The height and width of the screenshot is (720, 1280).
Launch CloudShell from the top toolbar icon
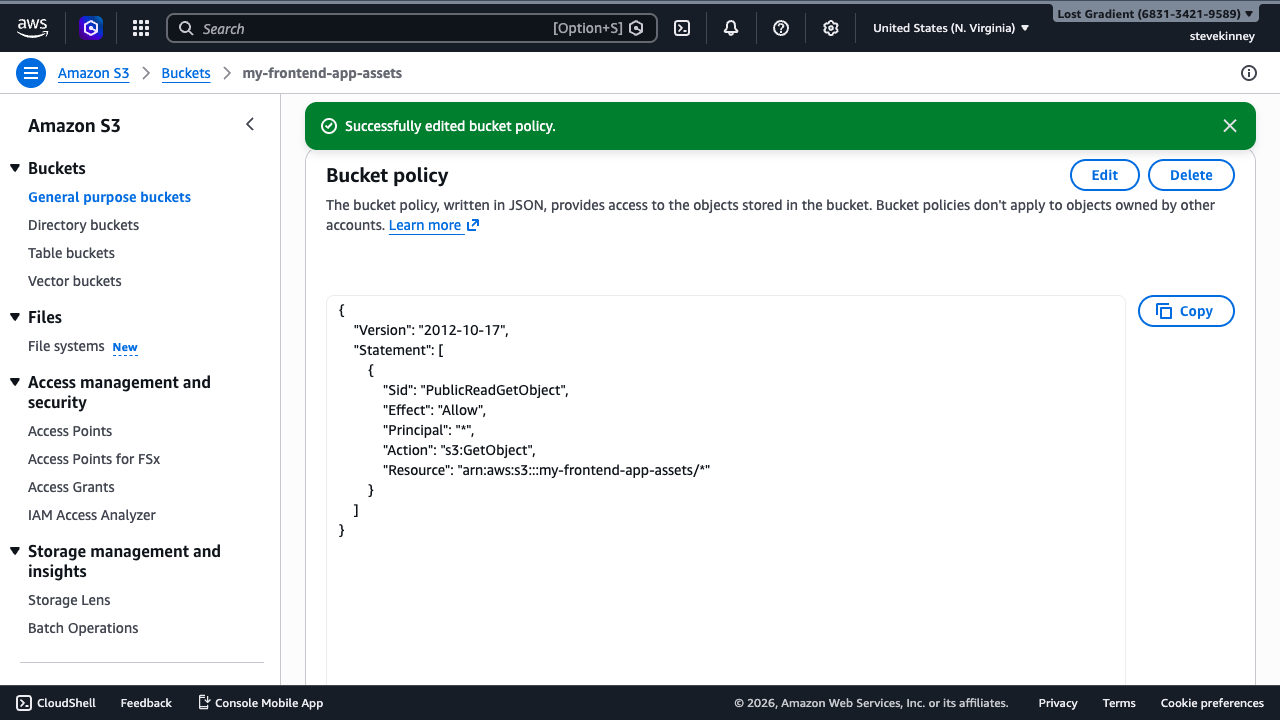[682, 28]
